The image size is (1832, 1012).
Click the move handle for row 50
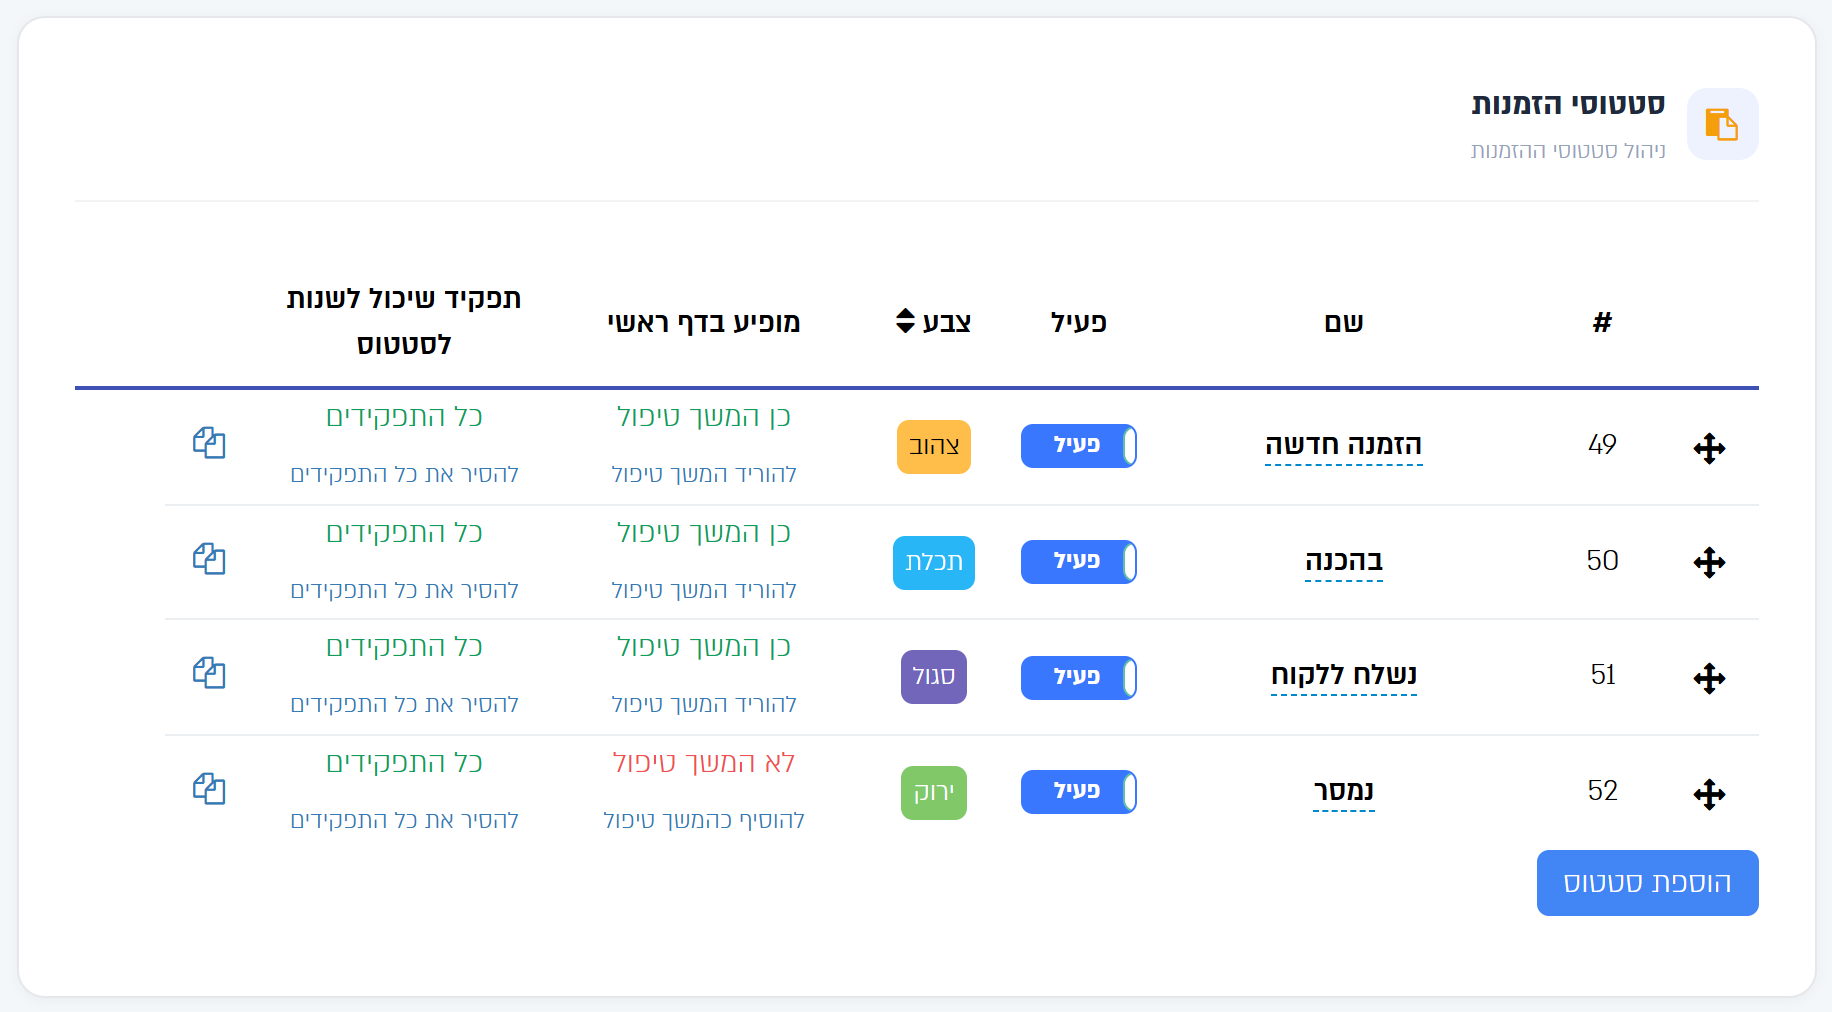pyautogui.click(x=1709, y=563)
